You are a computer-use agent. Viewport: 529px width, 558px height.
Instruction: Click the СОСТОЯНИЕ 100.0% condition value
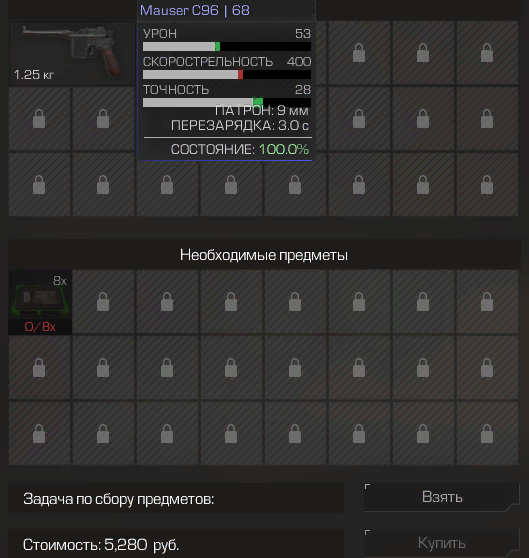click(284, 149)
